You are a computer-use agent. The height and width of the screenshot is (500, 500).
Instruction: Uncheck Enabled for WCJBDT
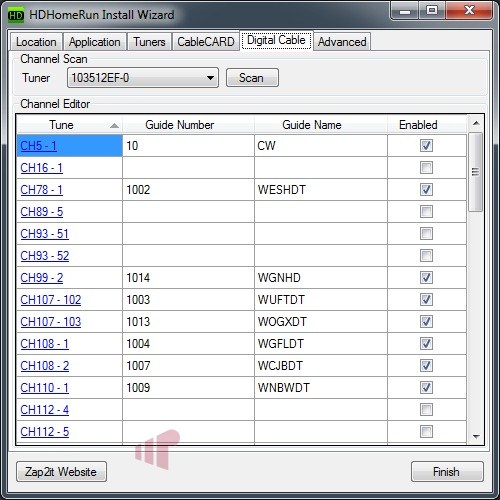click(426, 366)
